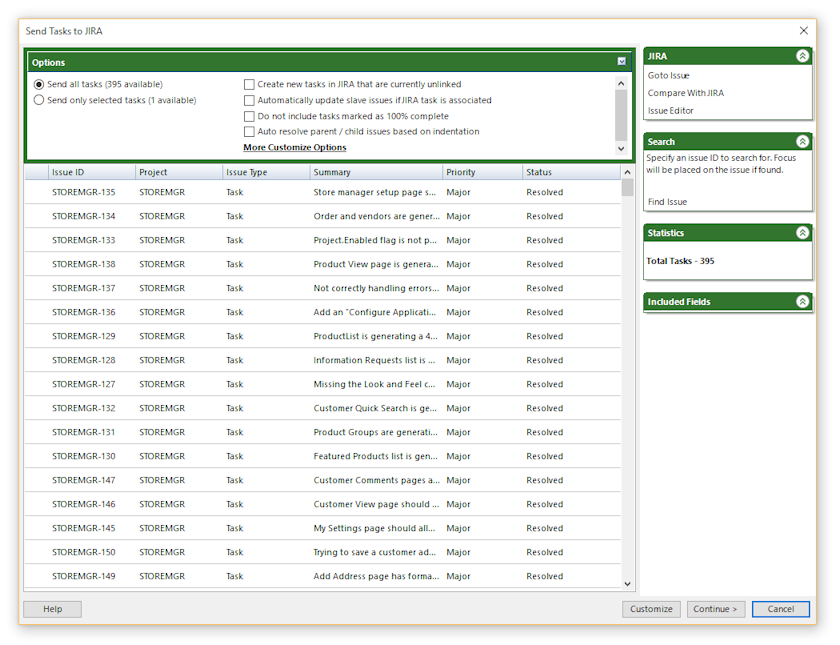Click summary 'Trying to save a customer ad...'
The width and height of the screenshot is (840, 645).
(x=375, y=552)
